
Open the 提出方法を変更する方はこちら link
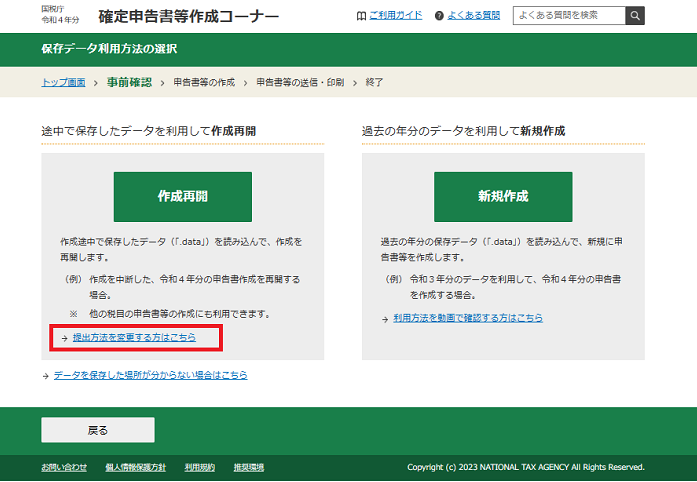point(134,338)
